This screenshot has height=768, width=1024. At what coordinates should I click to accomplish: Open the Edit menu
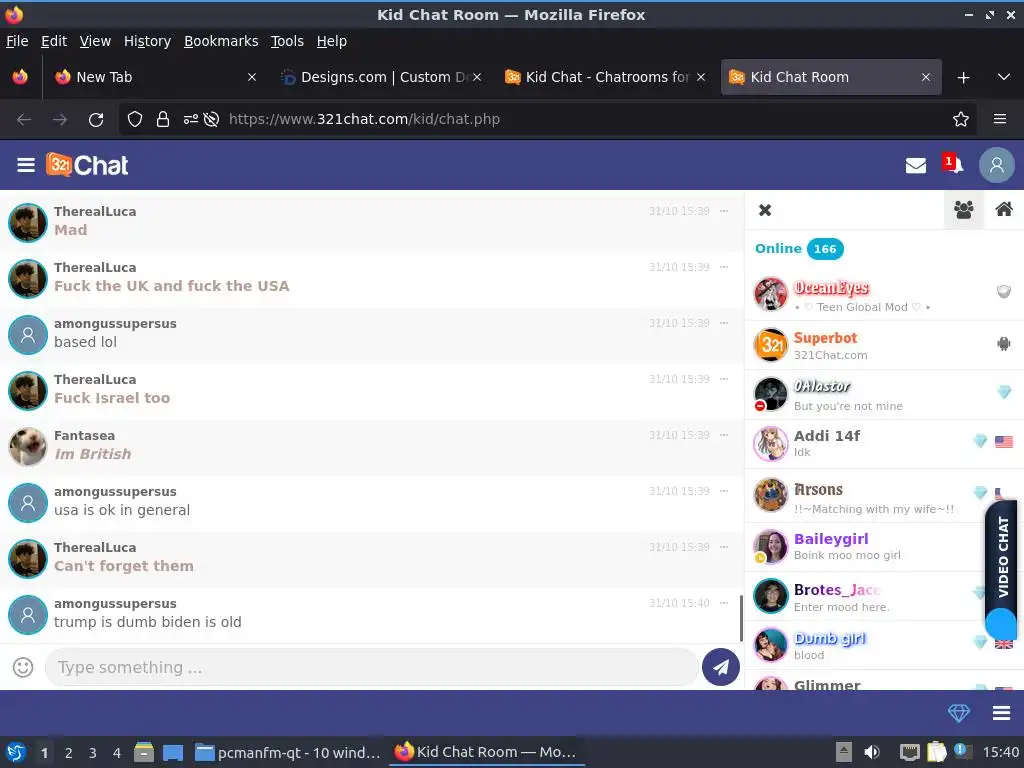54,41
